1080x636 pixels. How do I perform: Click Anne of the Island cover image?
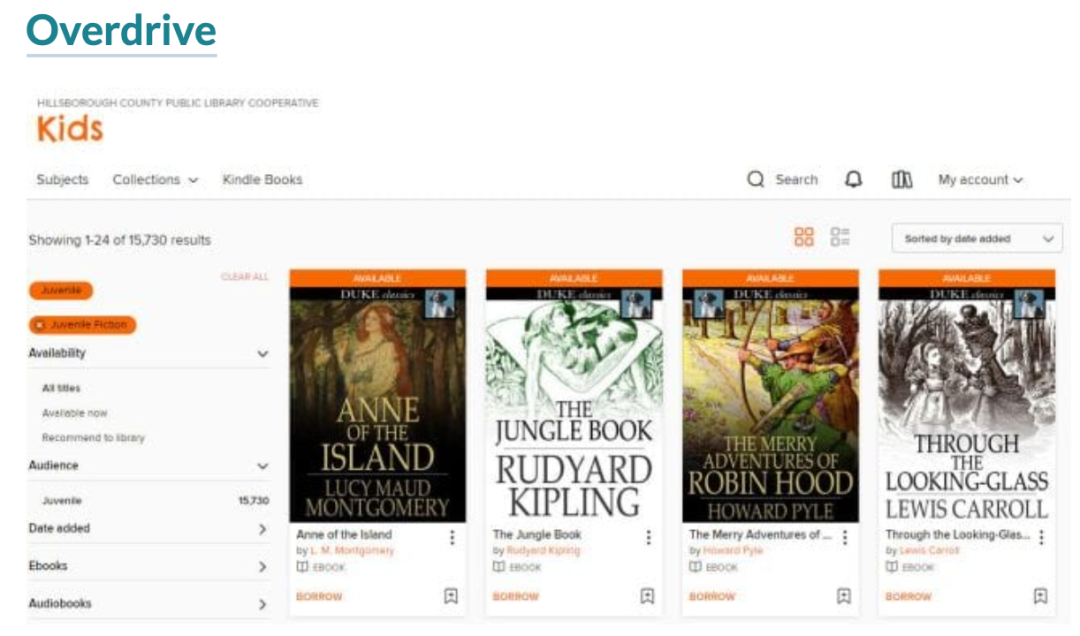pos(377,404)
